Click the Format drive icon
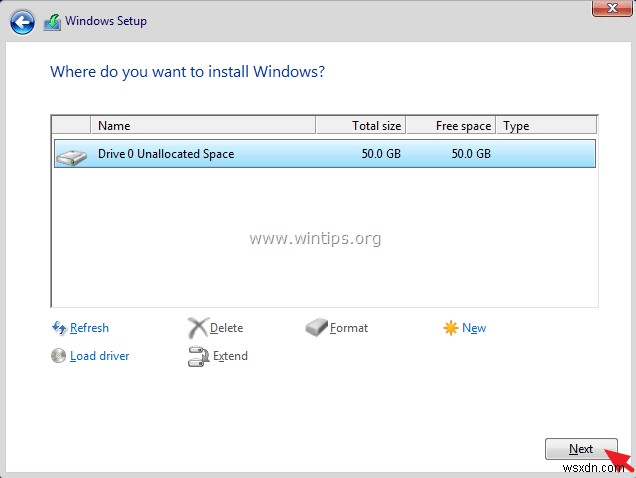The width and height of the screenshot is (636, 478). pos(316,327)
